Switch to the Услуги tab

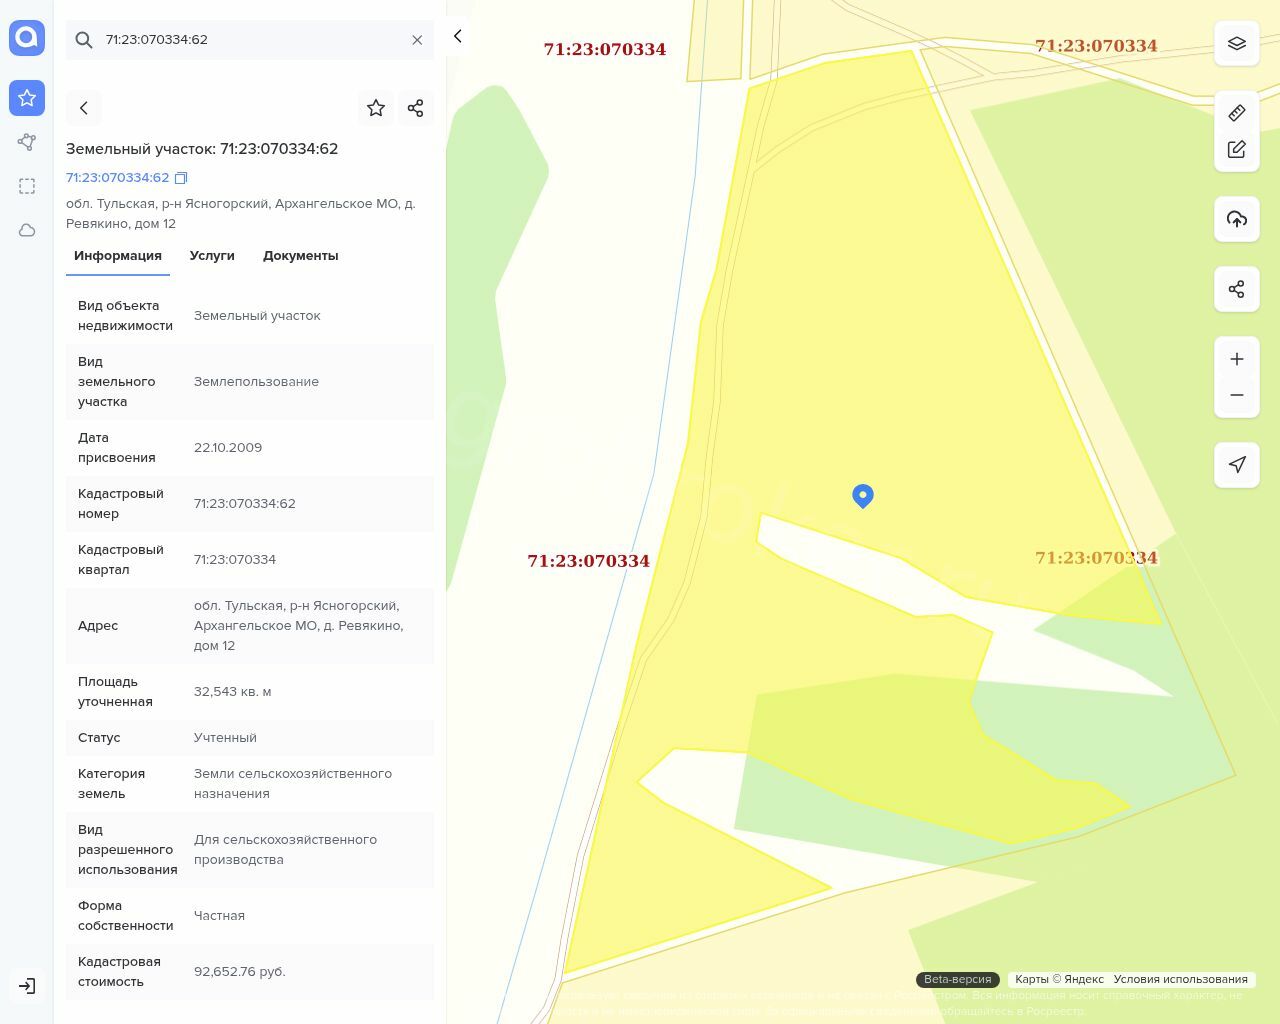click(212, 256)
